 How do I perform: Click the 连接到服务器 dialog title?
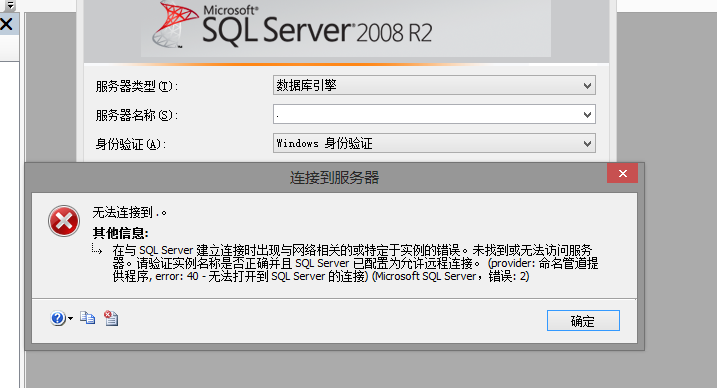(334, 178)
